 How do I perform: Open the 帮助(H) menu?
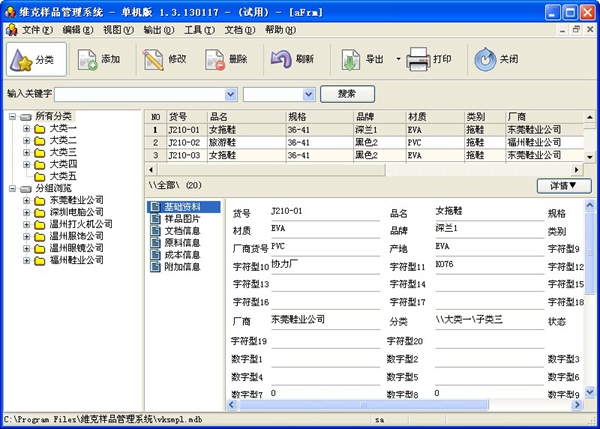pos(280,30)
